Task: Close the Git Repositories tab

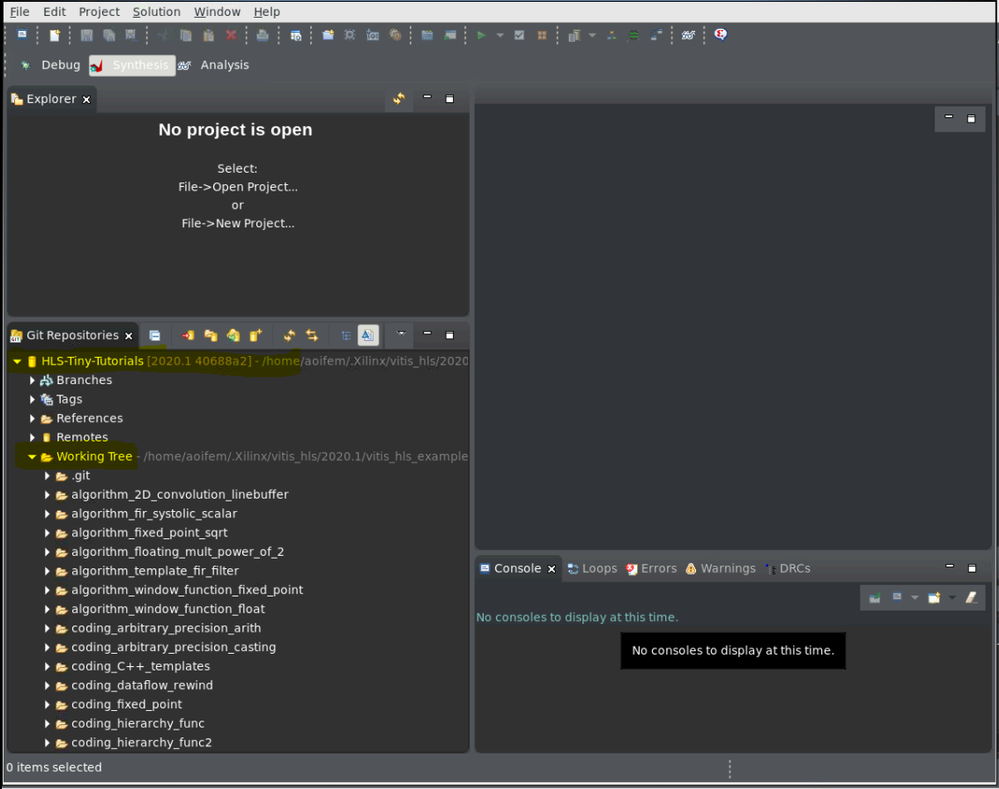Action: [x=129, y=336]
